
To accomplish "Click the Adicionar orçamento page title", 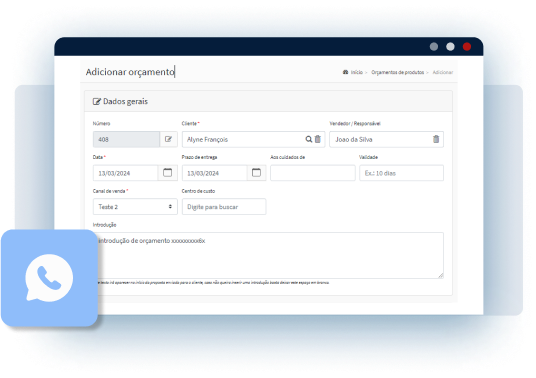I will [x=130, y=72].
